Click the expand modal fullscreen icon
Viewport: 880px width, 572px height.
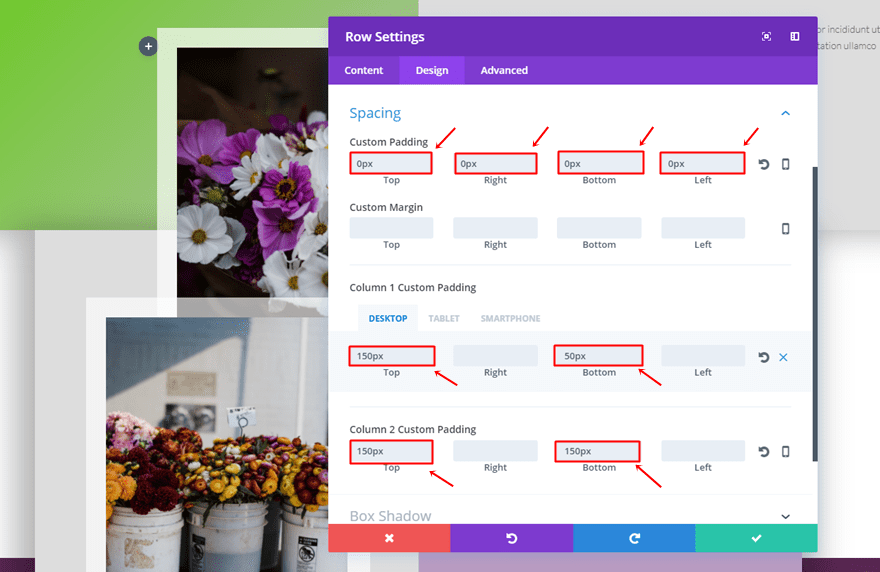(766, 37)
